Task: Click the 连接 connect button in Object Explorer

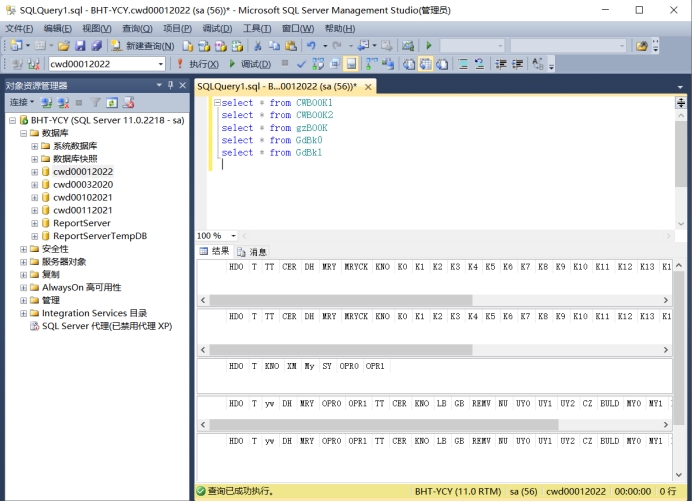Action: pos(21,103)
